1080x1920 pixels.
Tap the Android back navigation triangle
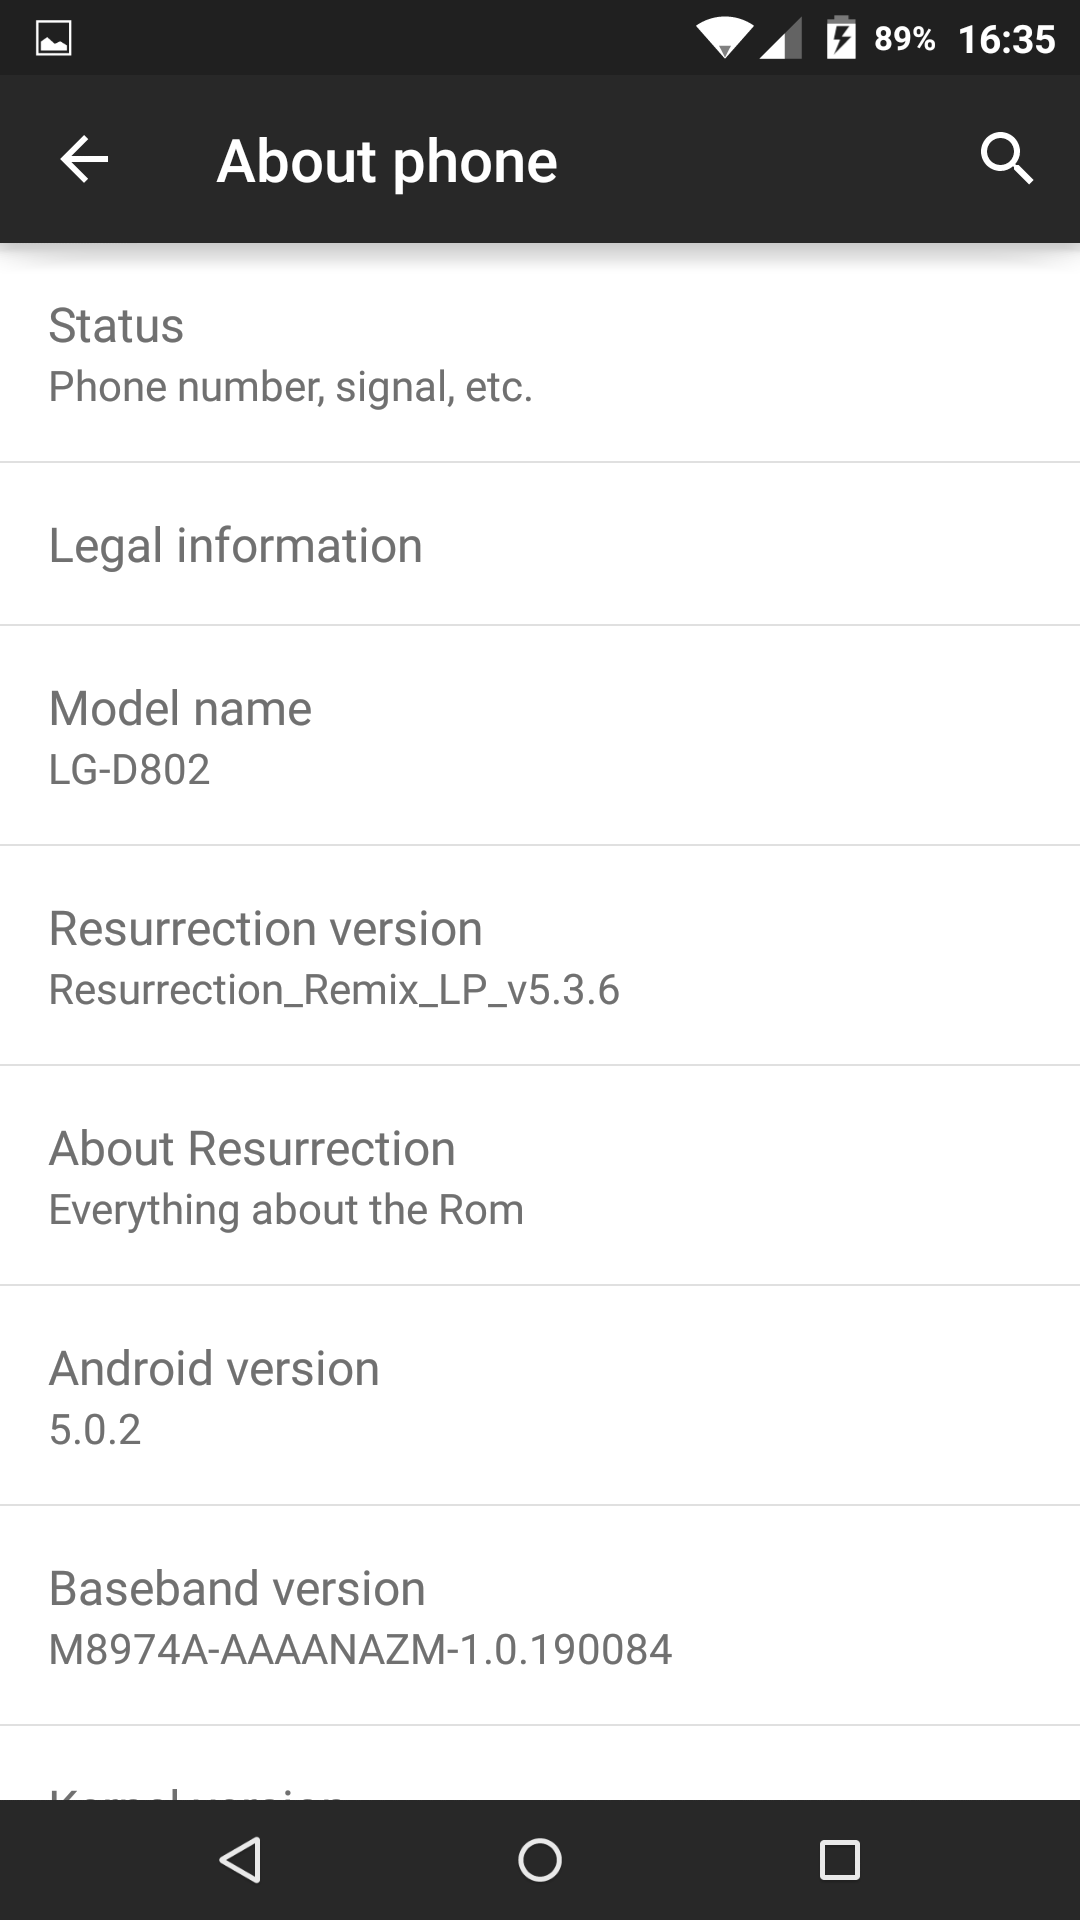pos(240,1860)
